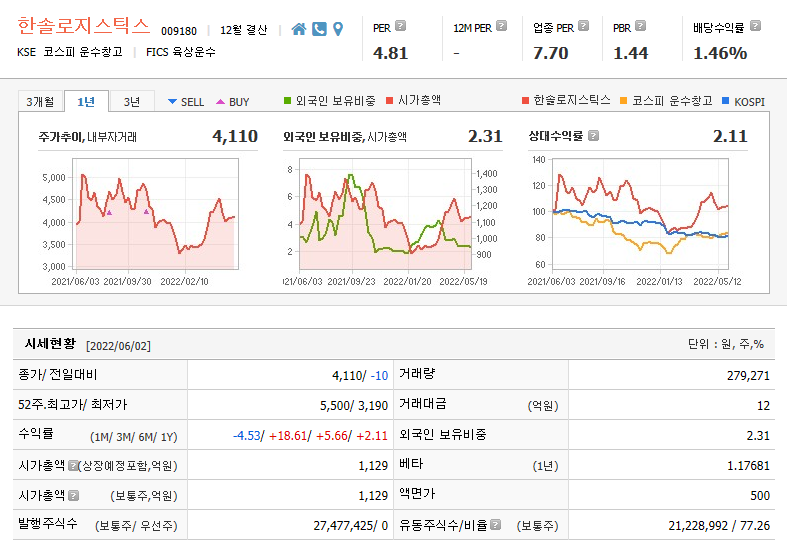Click the red 시가총액 legend swatch
This screenshot has height=550, width=787.
(389, 101)
